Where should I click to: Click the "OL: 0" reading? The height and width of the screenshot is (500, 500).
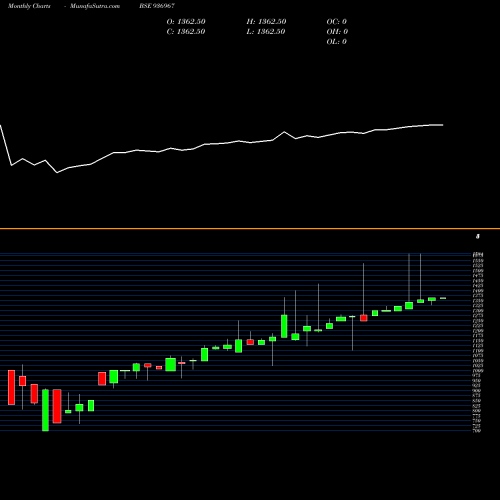point(336,42)
